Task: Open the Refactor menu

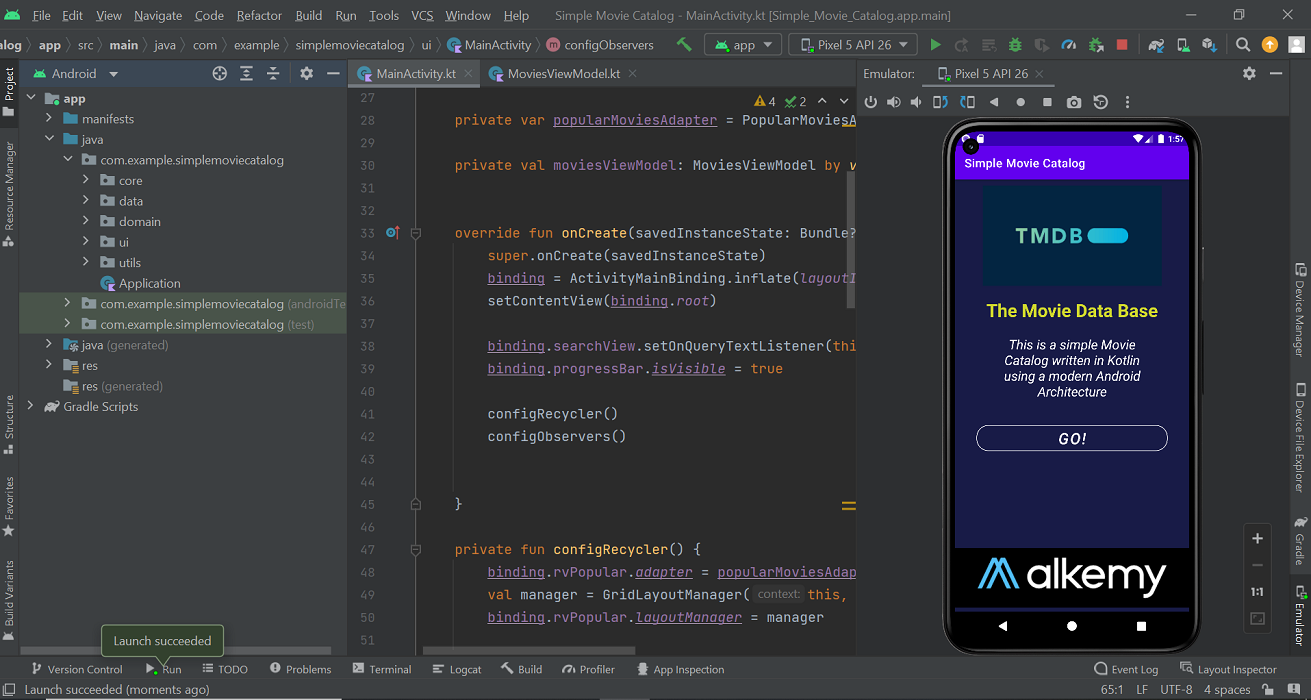Action: coord(259,16)
